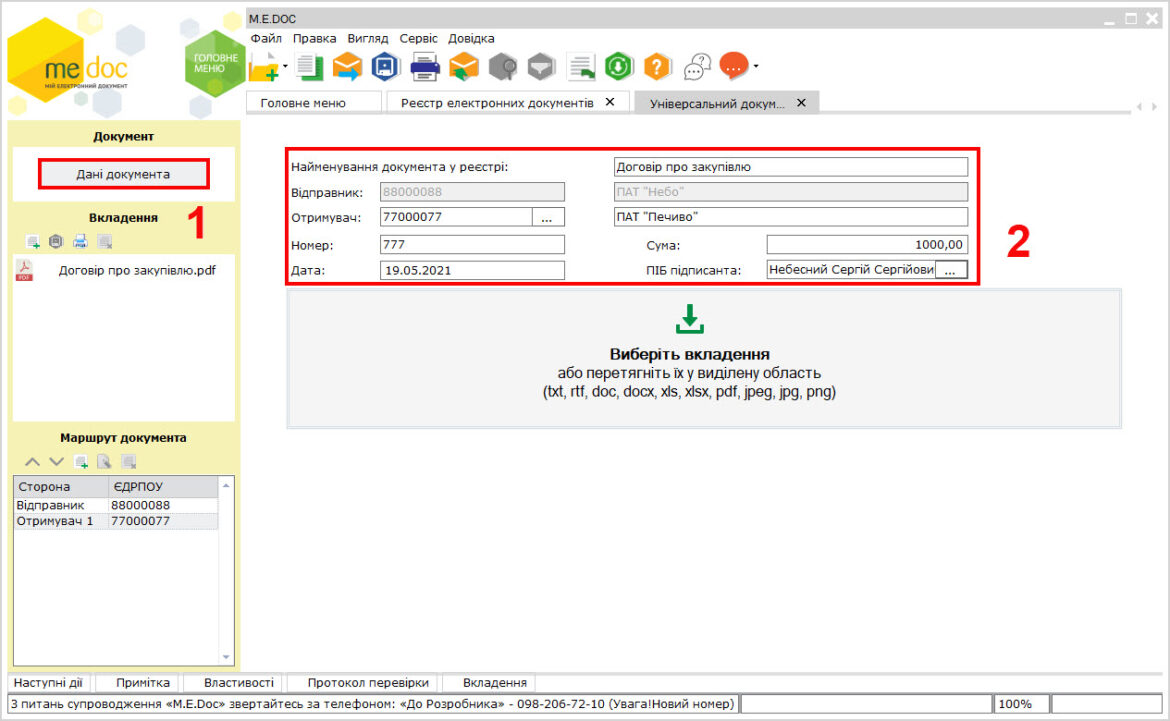Click the ЄДРПОУ column header
This screenshot has height=721, width=1170.
pos(163,487)
